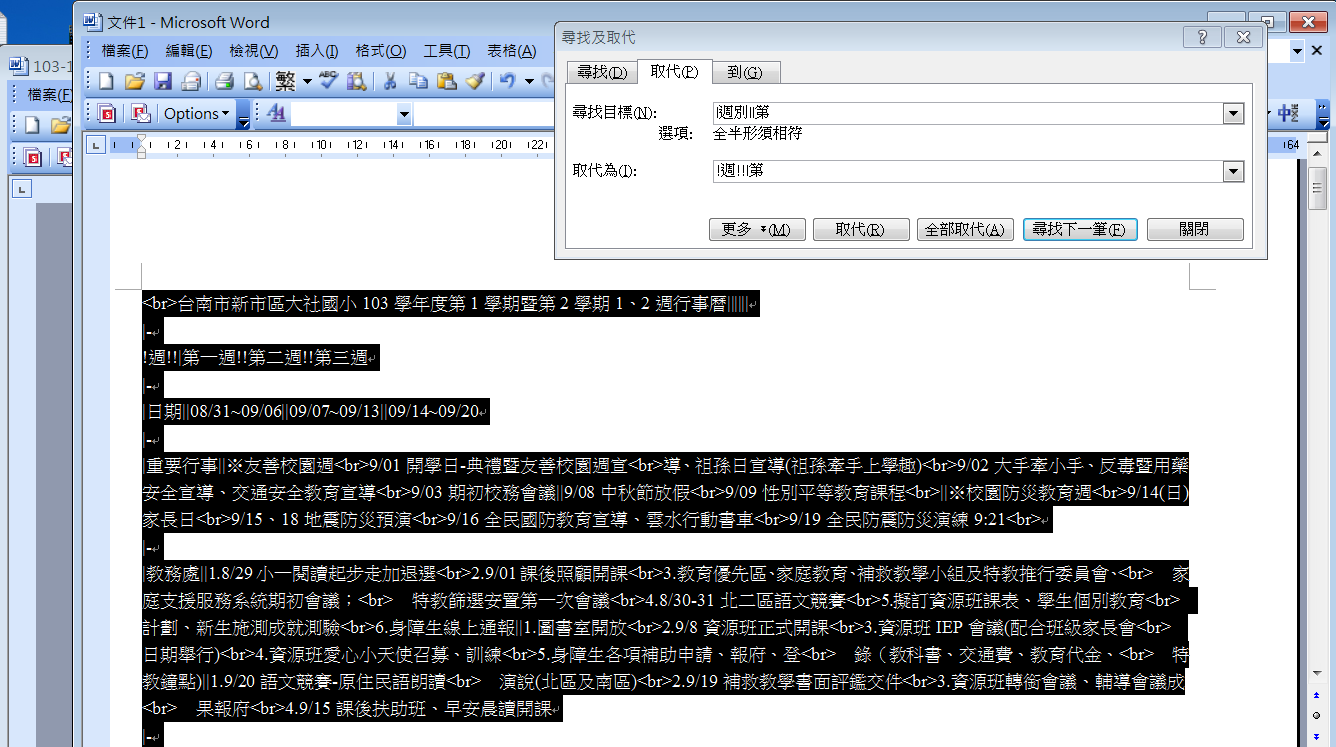Switch to the 尋找(D) tab
1336x747 pixels.
coord(601,72)
